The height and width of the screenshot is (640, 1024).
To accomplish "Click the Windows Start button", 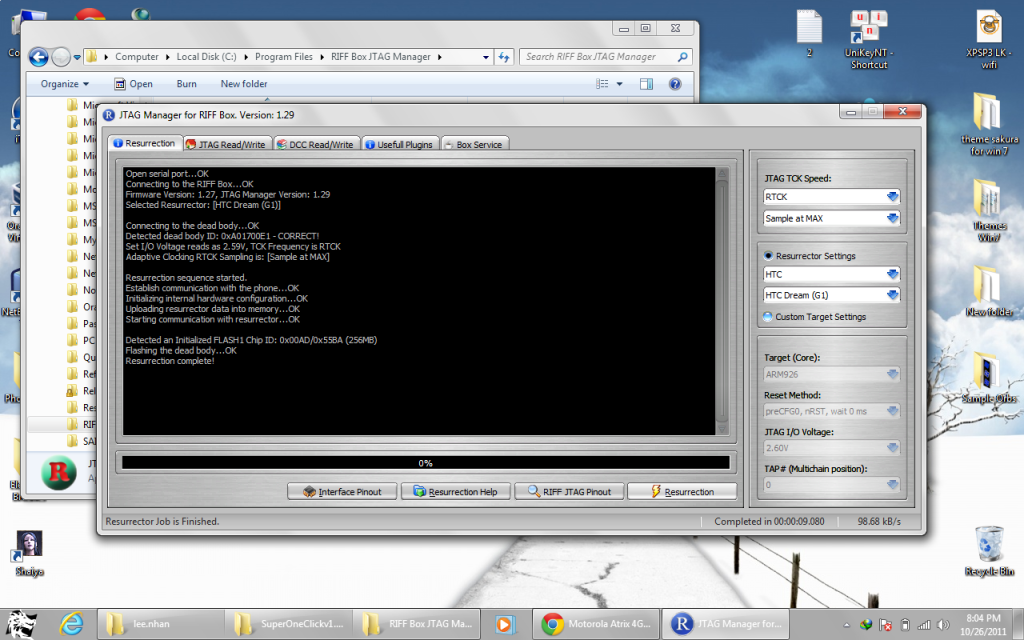I will click(x=20, y=624).
